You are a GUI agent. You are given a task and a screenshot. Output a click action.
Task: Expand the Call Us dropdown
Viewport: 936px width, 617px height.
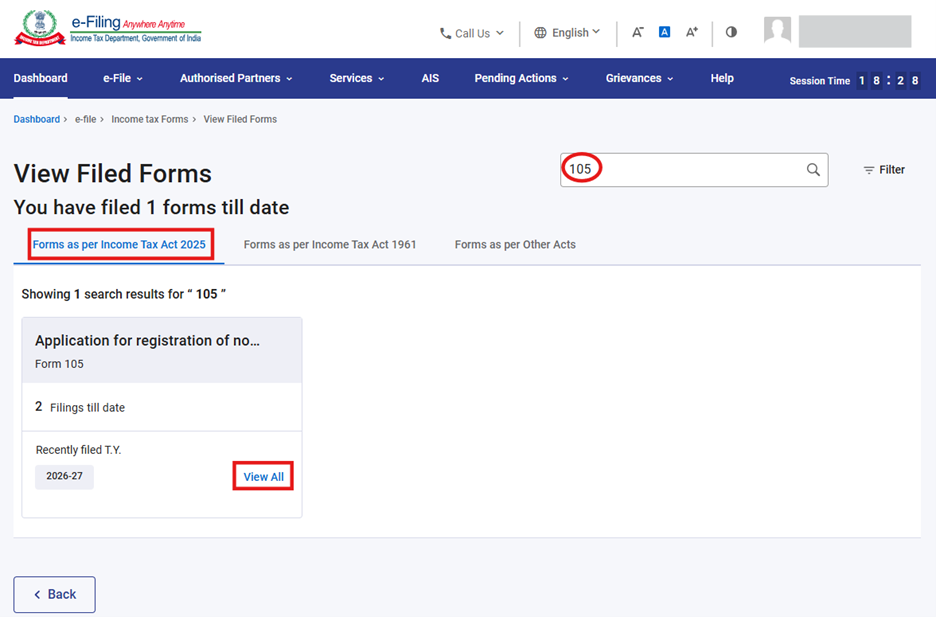point(472,33)
